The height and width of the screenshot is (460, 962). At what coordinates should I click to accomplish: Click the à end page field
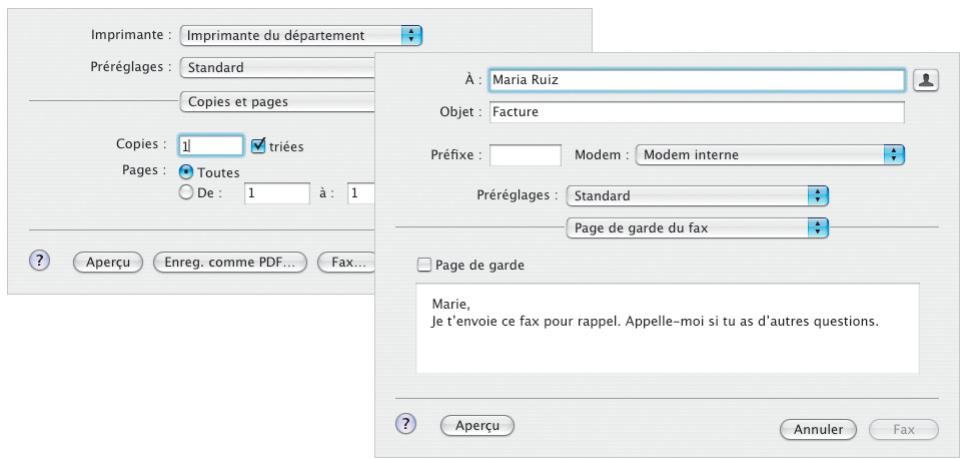tap(361, 193)
